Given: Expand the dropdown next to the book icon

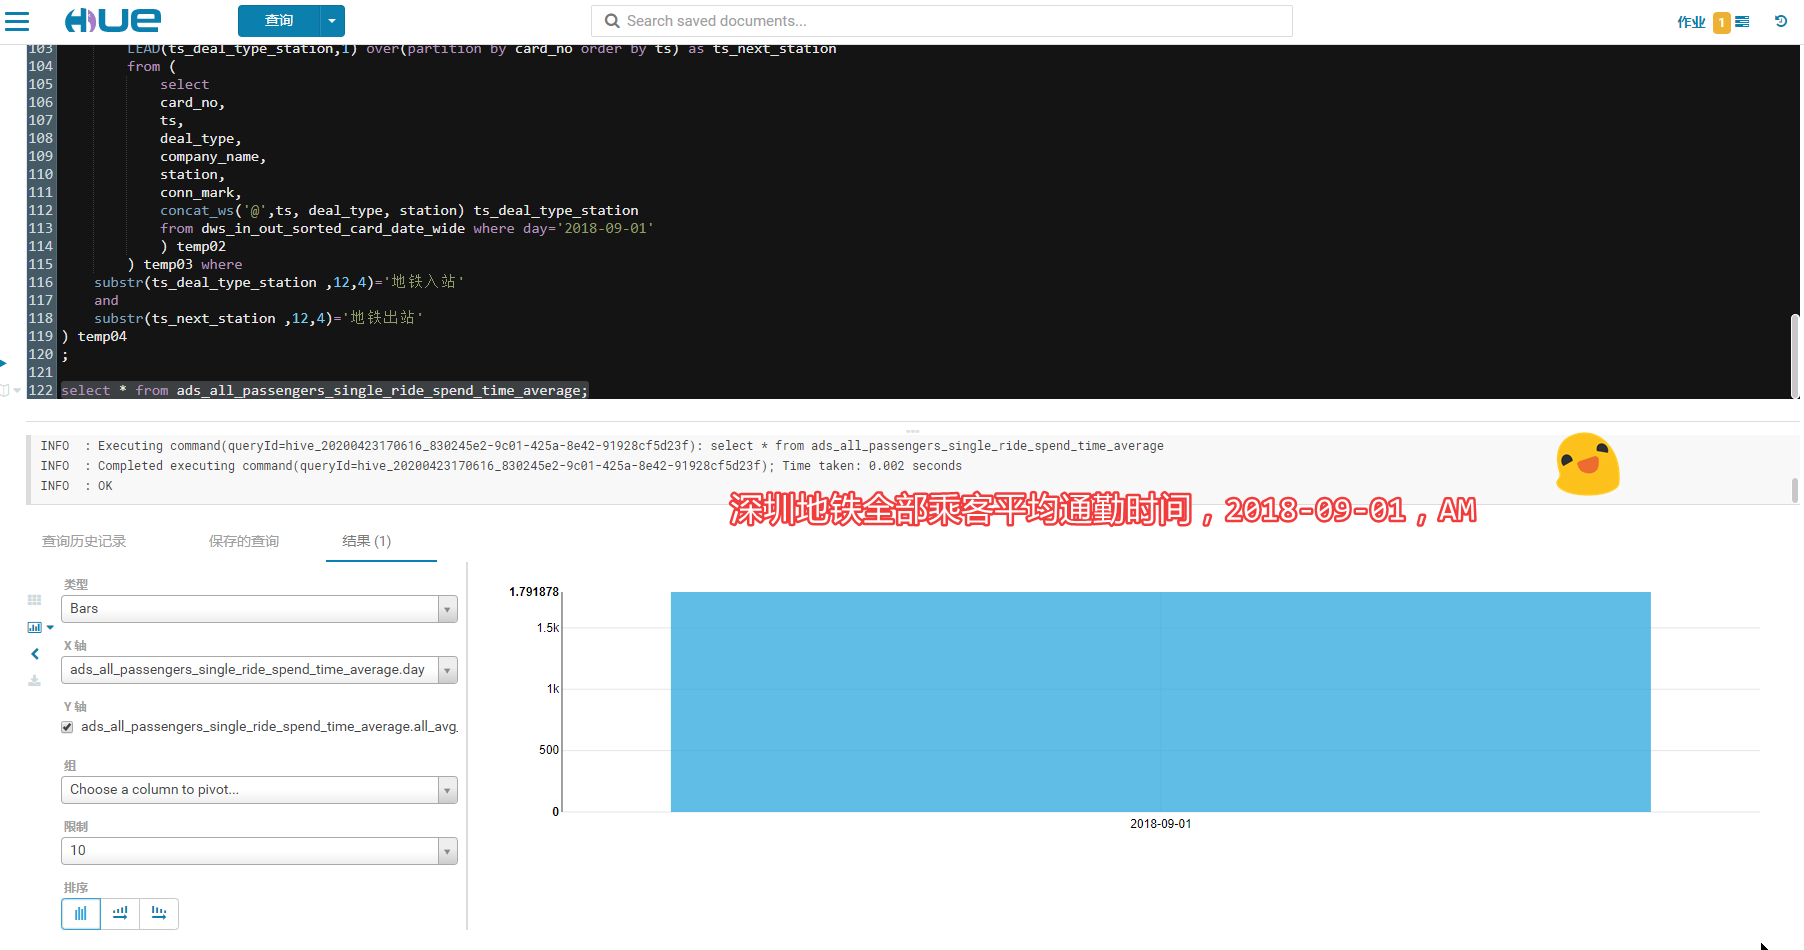Looking at the screenshot, I should click(17, 391).
